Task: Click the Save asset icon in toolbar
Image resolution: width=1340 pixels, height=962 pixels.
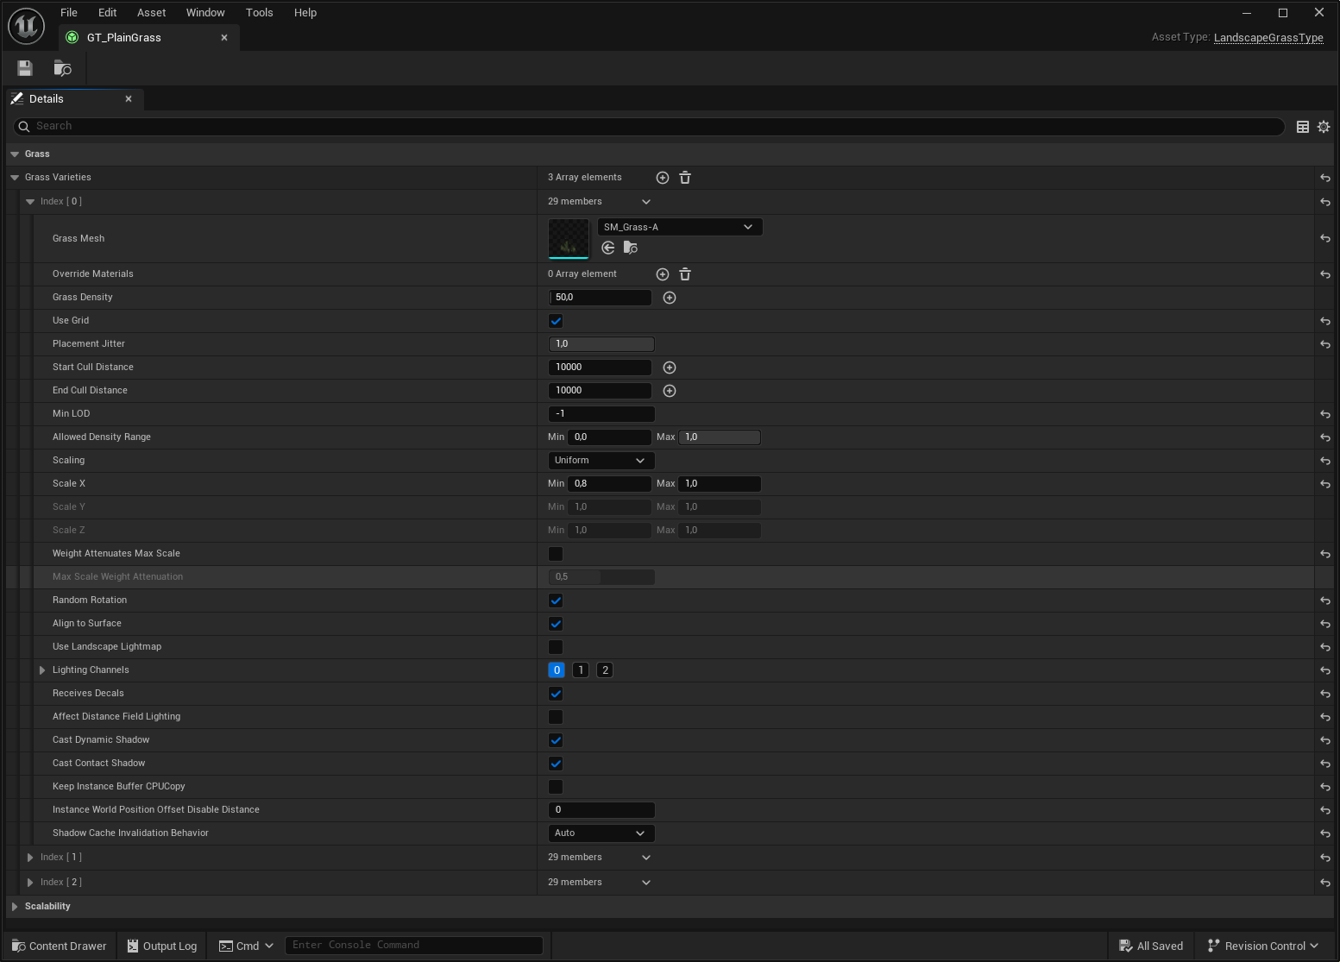Action: (25, 68)
